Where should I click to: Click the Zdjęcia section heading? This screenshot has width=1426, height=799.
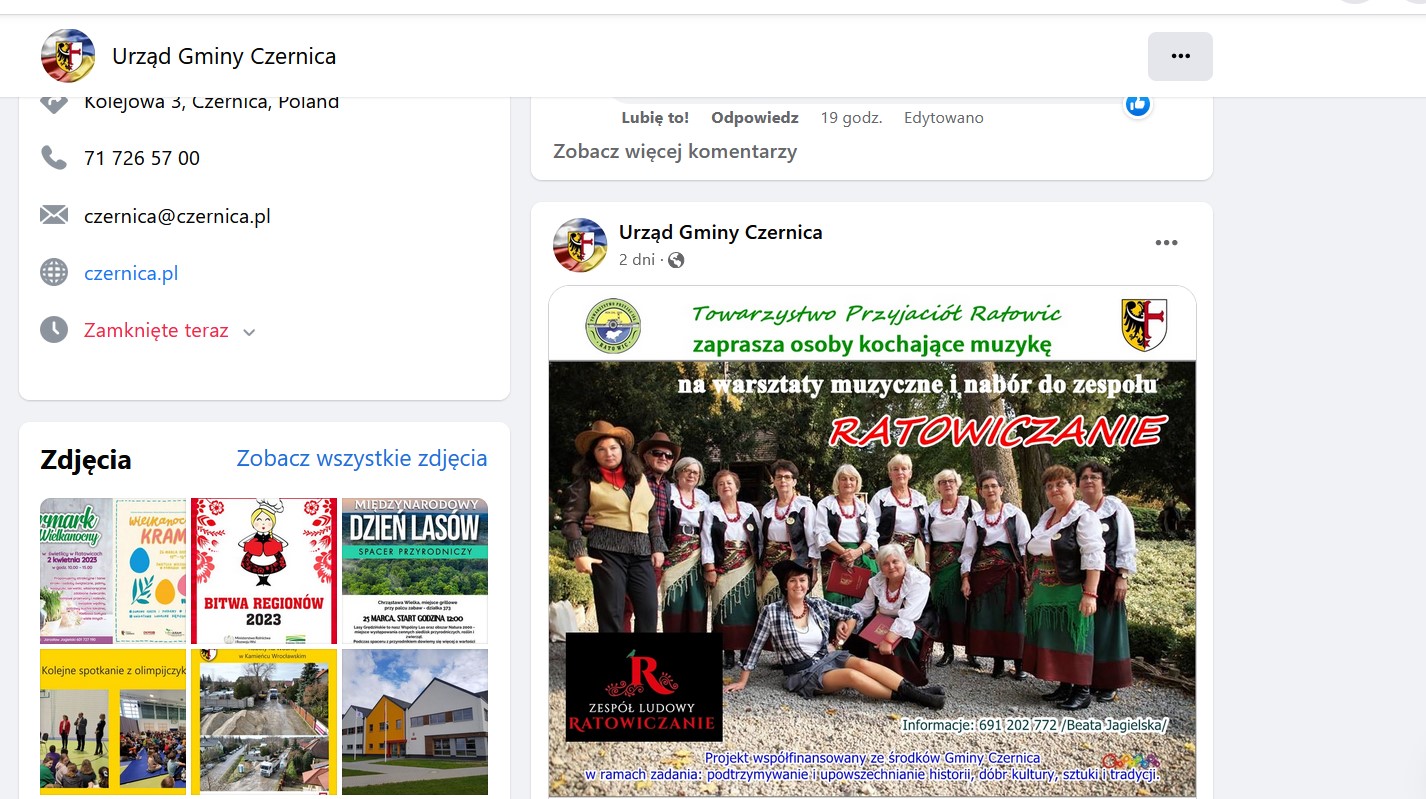[x=86, y=460]
